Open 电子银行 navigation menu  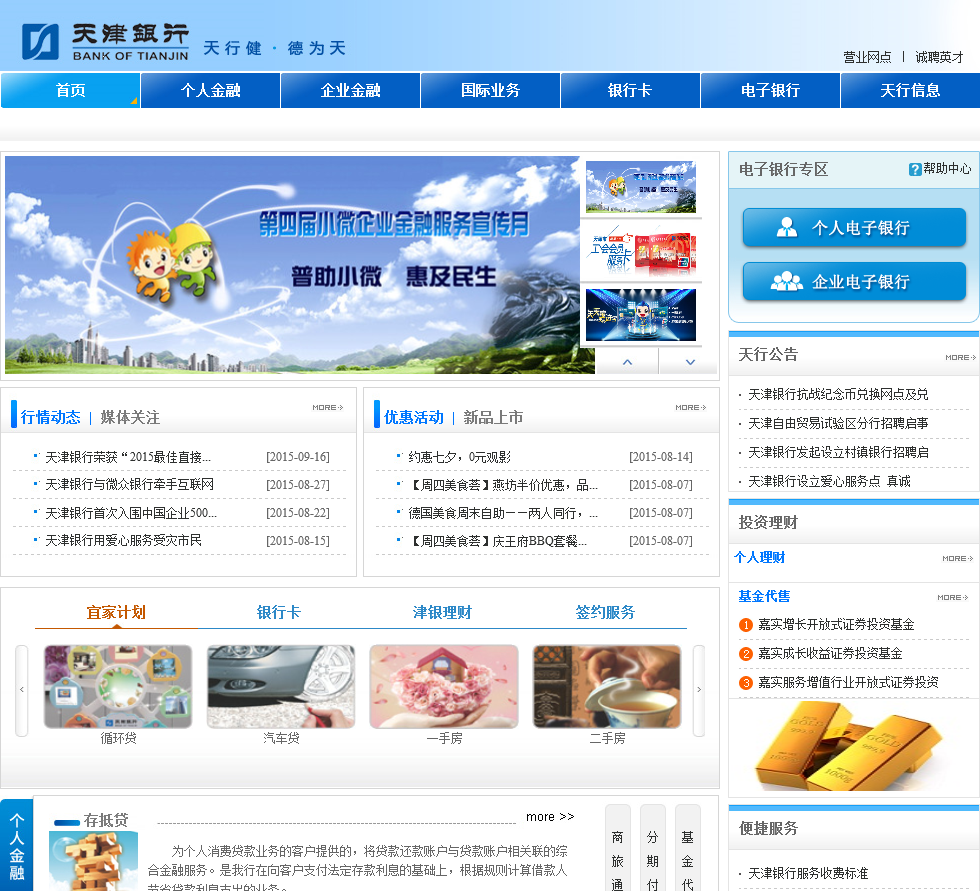point(771,91)
